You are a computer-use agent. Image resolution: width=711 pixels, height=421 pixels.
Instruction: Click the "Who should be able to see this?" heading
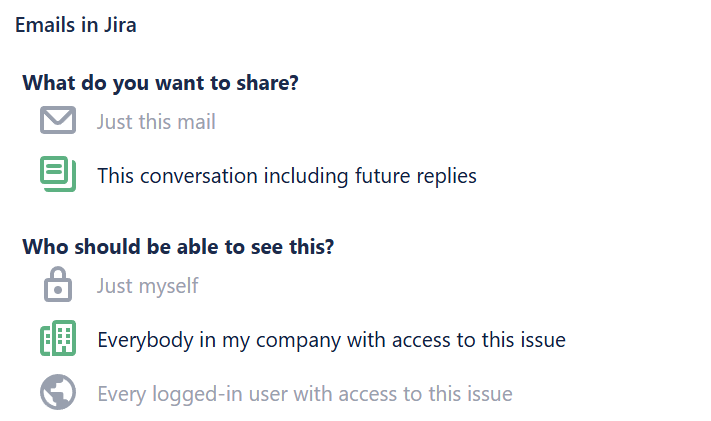pos(178,247)
